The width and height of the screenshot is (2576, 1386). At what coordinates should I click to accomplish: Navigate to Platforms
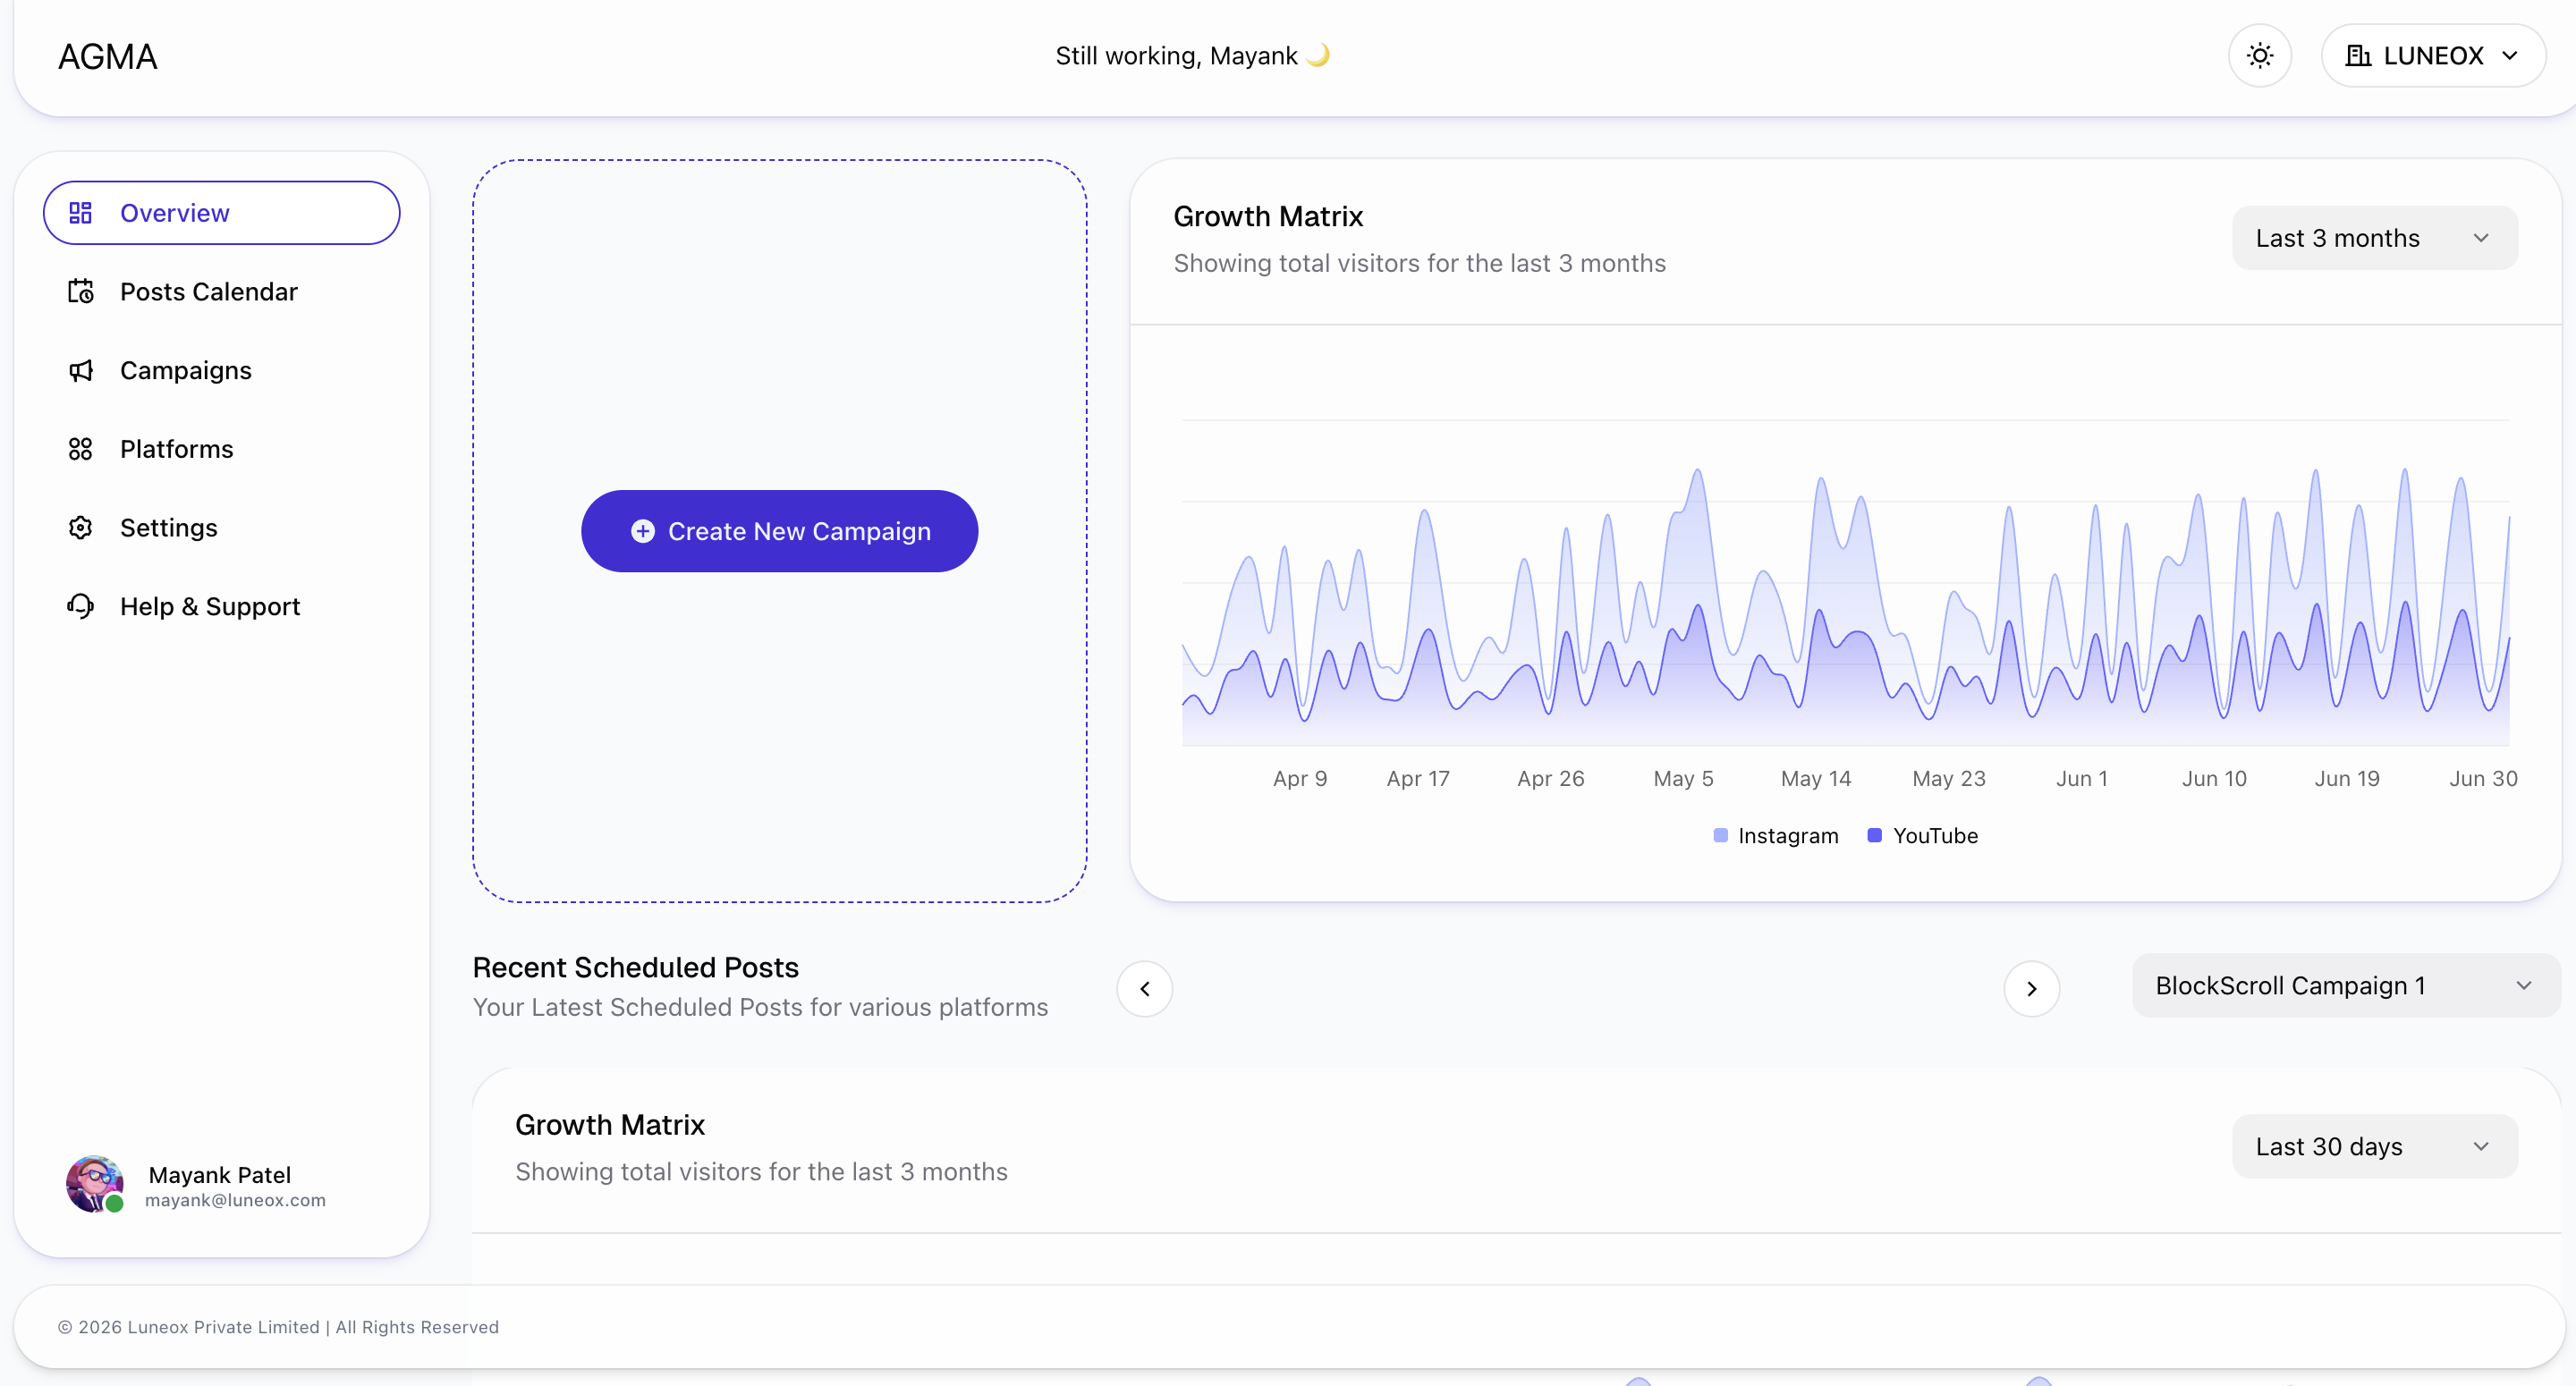(x=222, y=449)
